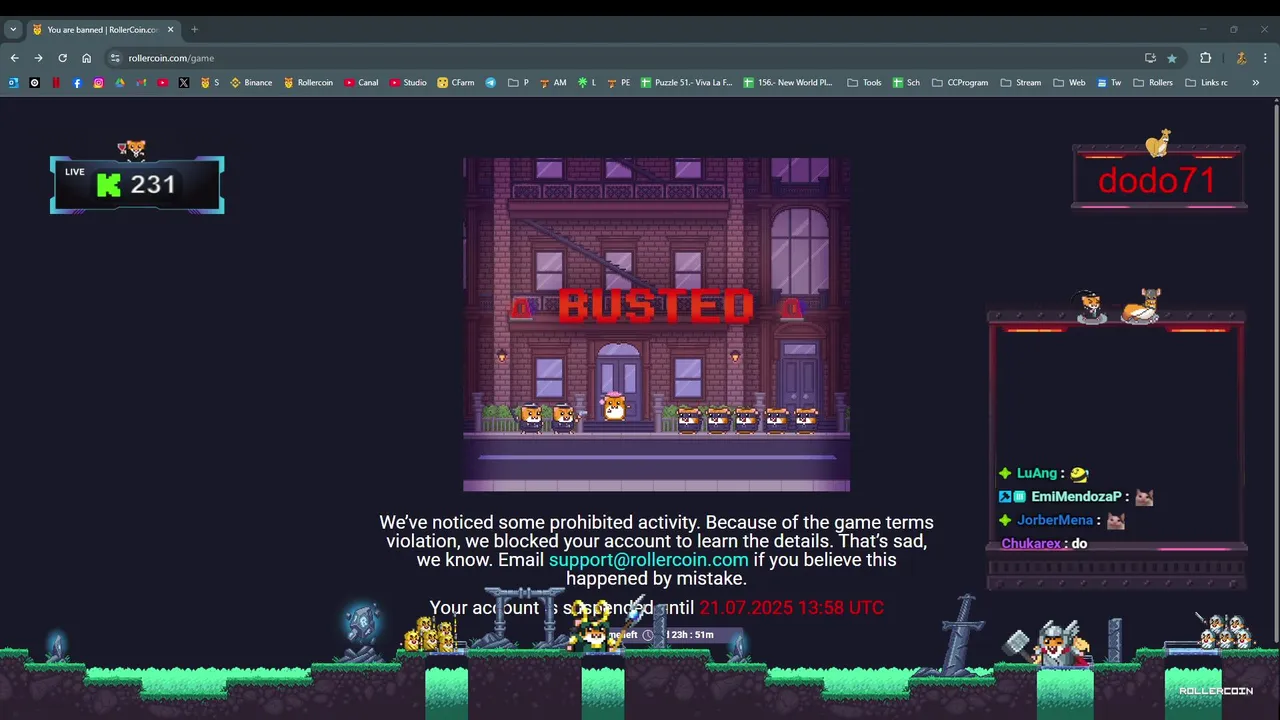Open the PE bookmark
Screen dimensions: 1280x720
618,83
